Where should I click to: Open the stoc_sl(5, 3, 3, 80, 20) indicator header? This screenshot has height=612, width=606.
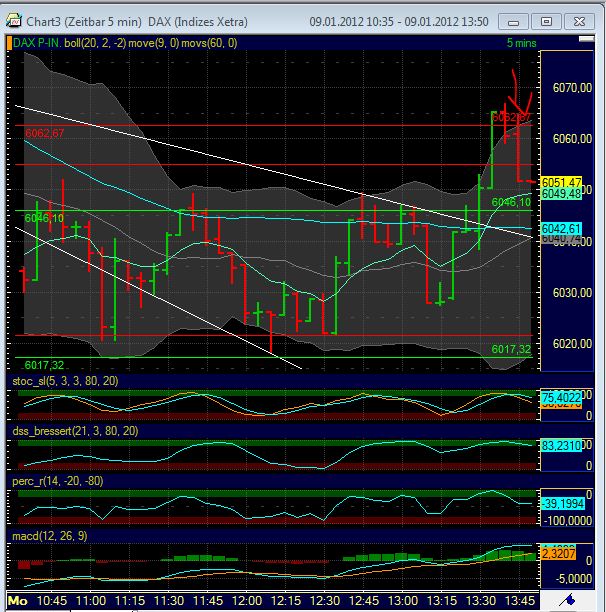tap(76, 380)
